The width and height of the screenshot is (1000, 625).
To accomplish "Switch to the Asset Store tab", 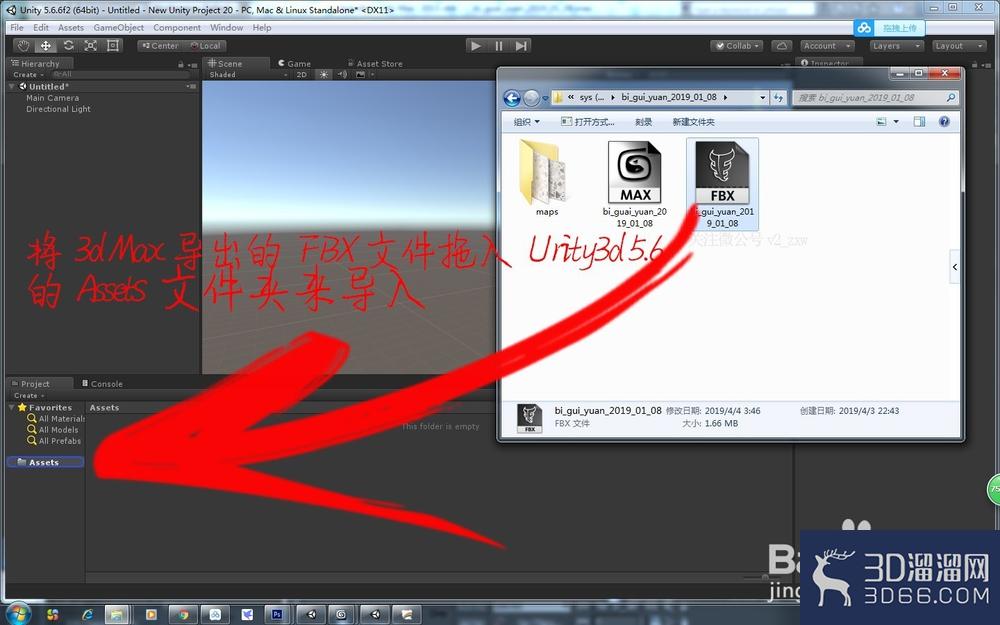I will pos(375,63).
